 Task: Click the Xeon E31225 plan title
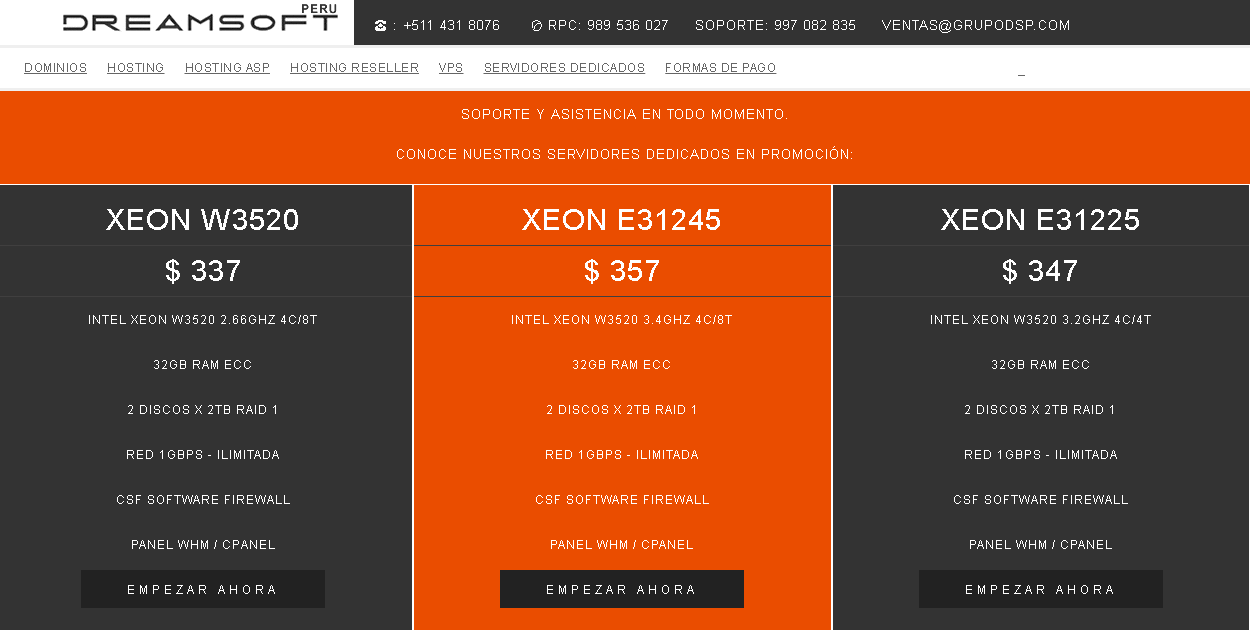(1041, 220)
